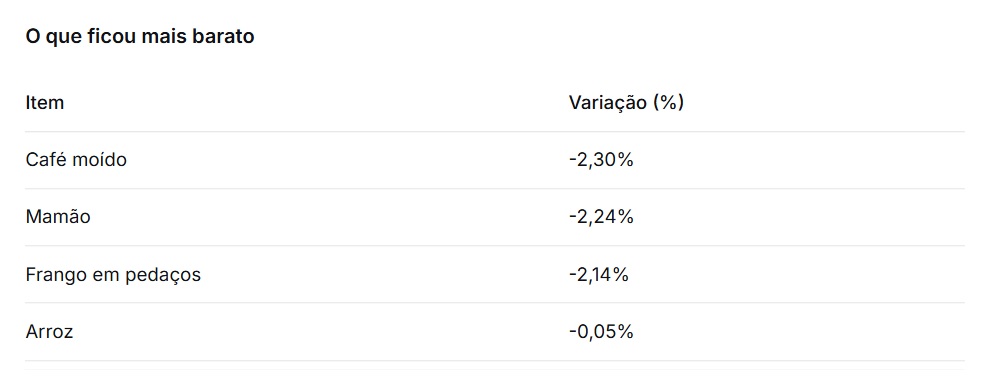The width and height of the screenshot is (1002, 381).
Task: Click the 'Café moído' row label
Action: (76, 159)
